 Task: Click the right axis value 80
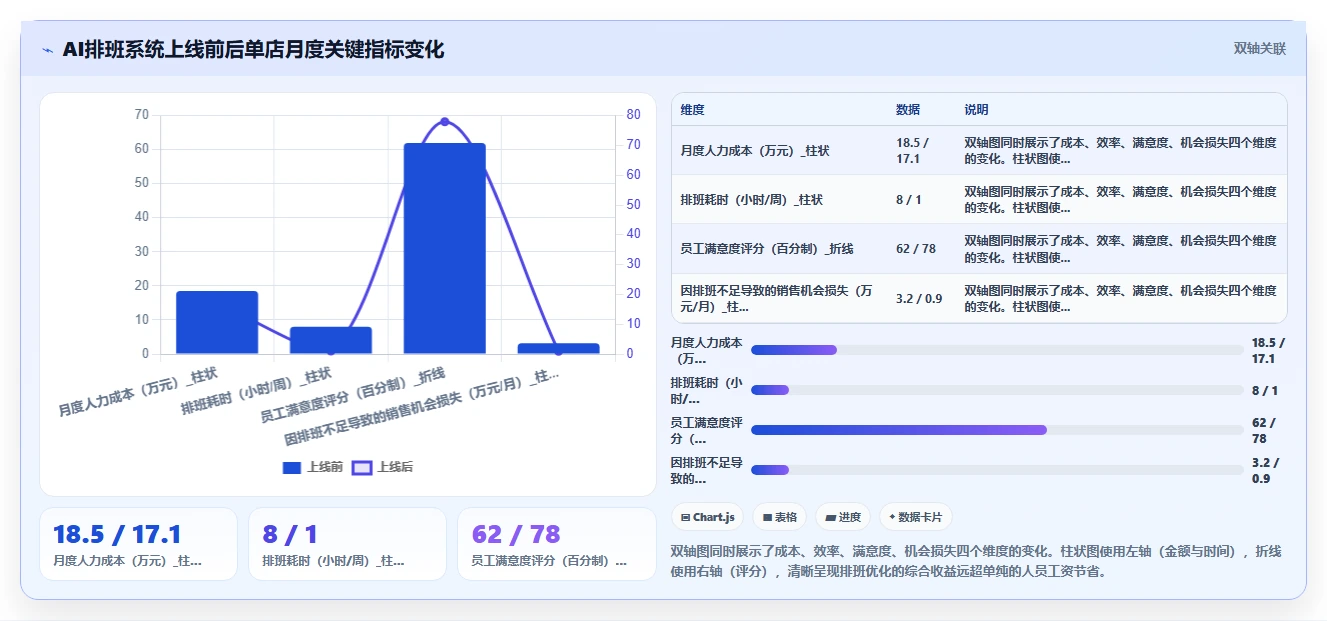(633, 114)
